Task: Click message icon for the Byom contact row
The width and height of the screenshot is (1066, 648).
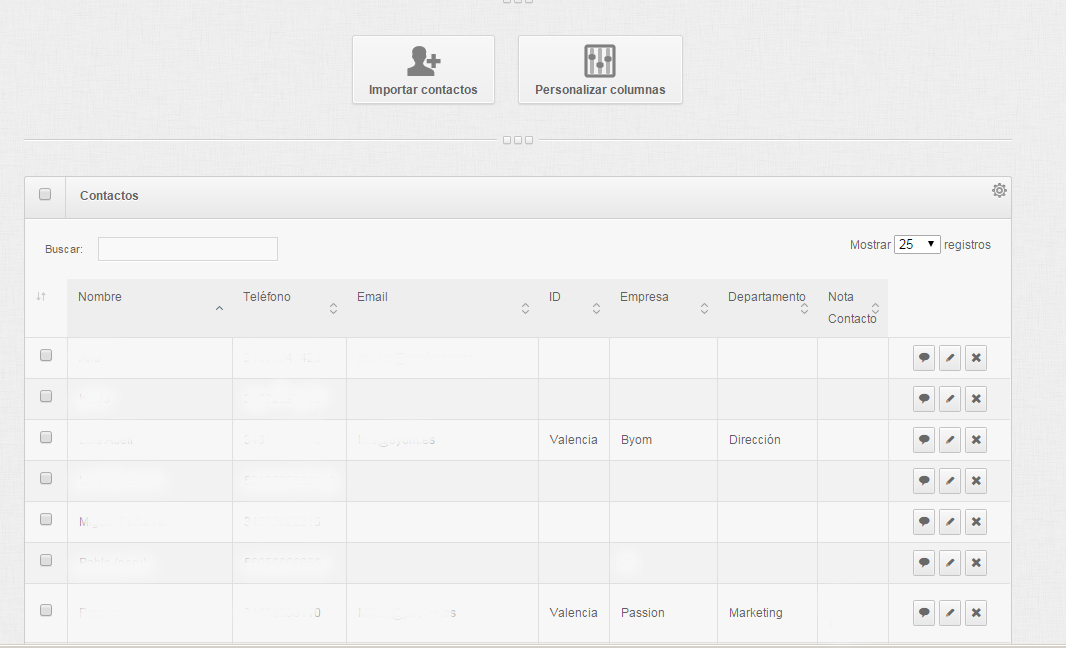Action: tap(924, 440)
